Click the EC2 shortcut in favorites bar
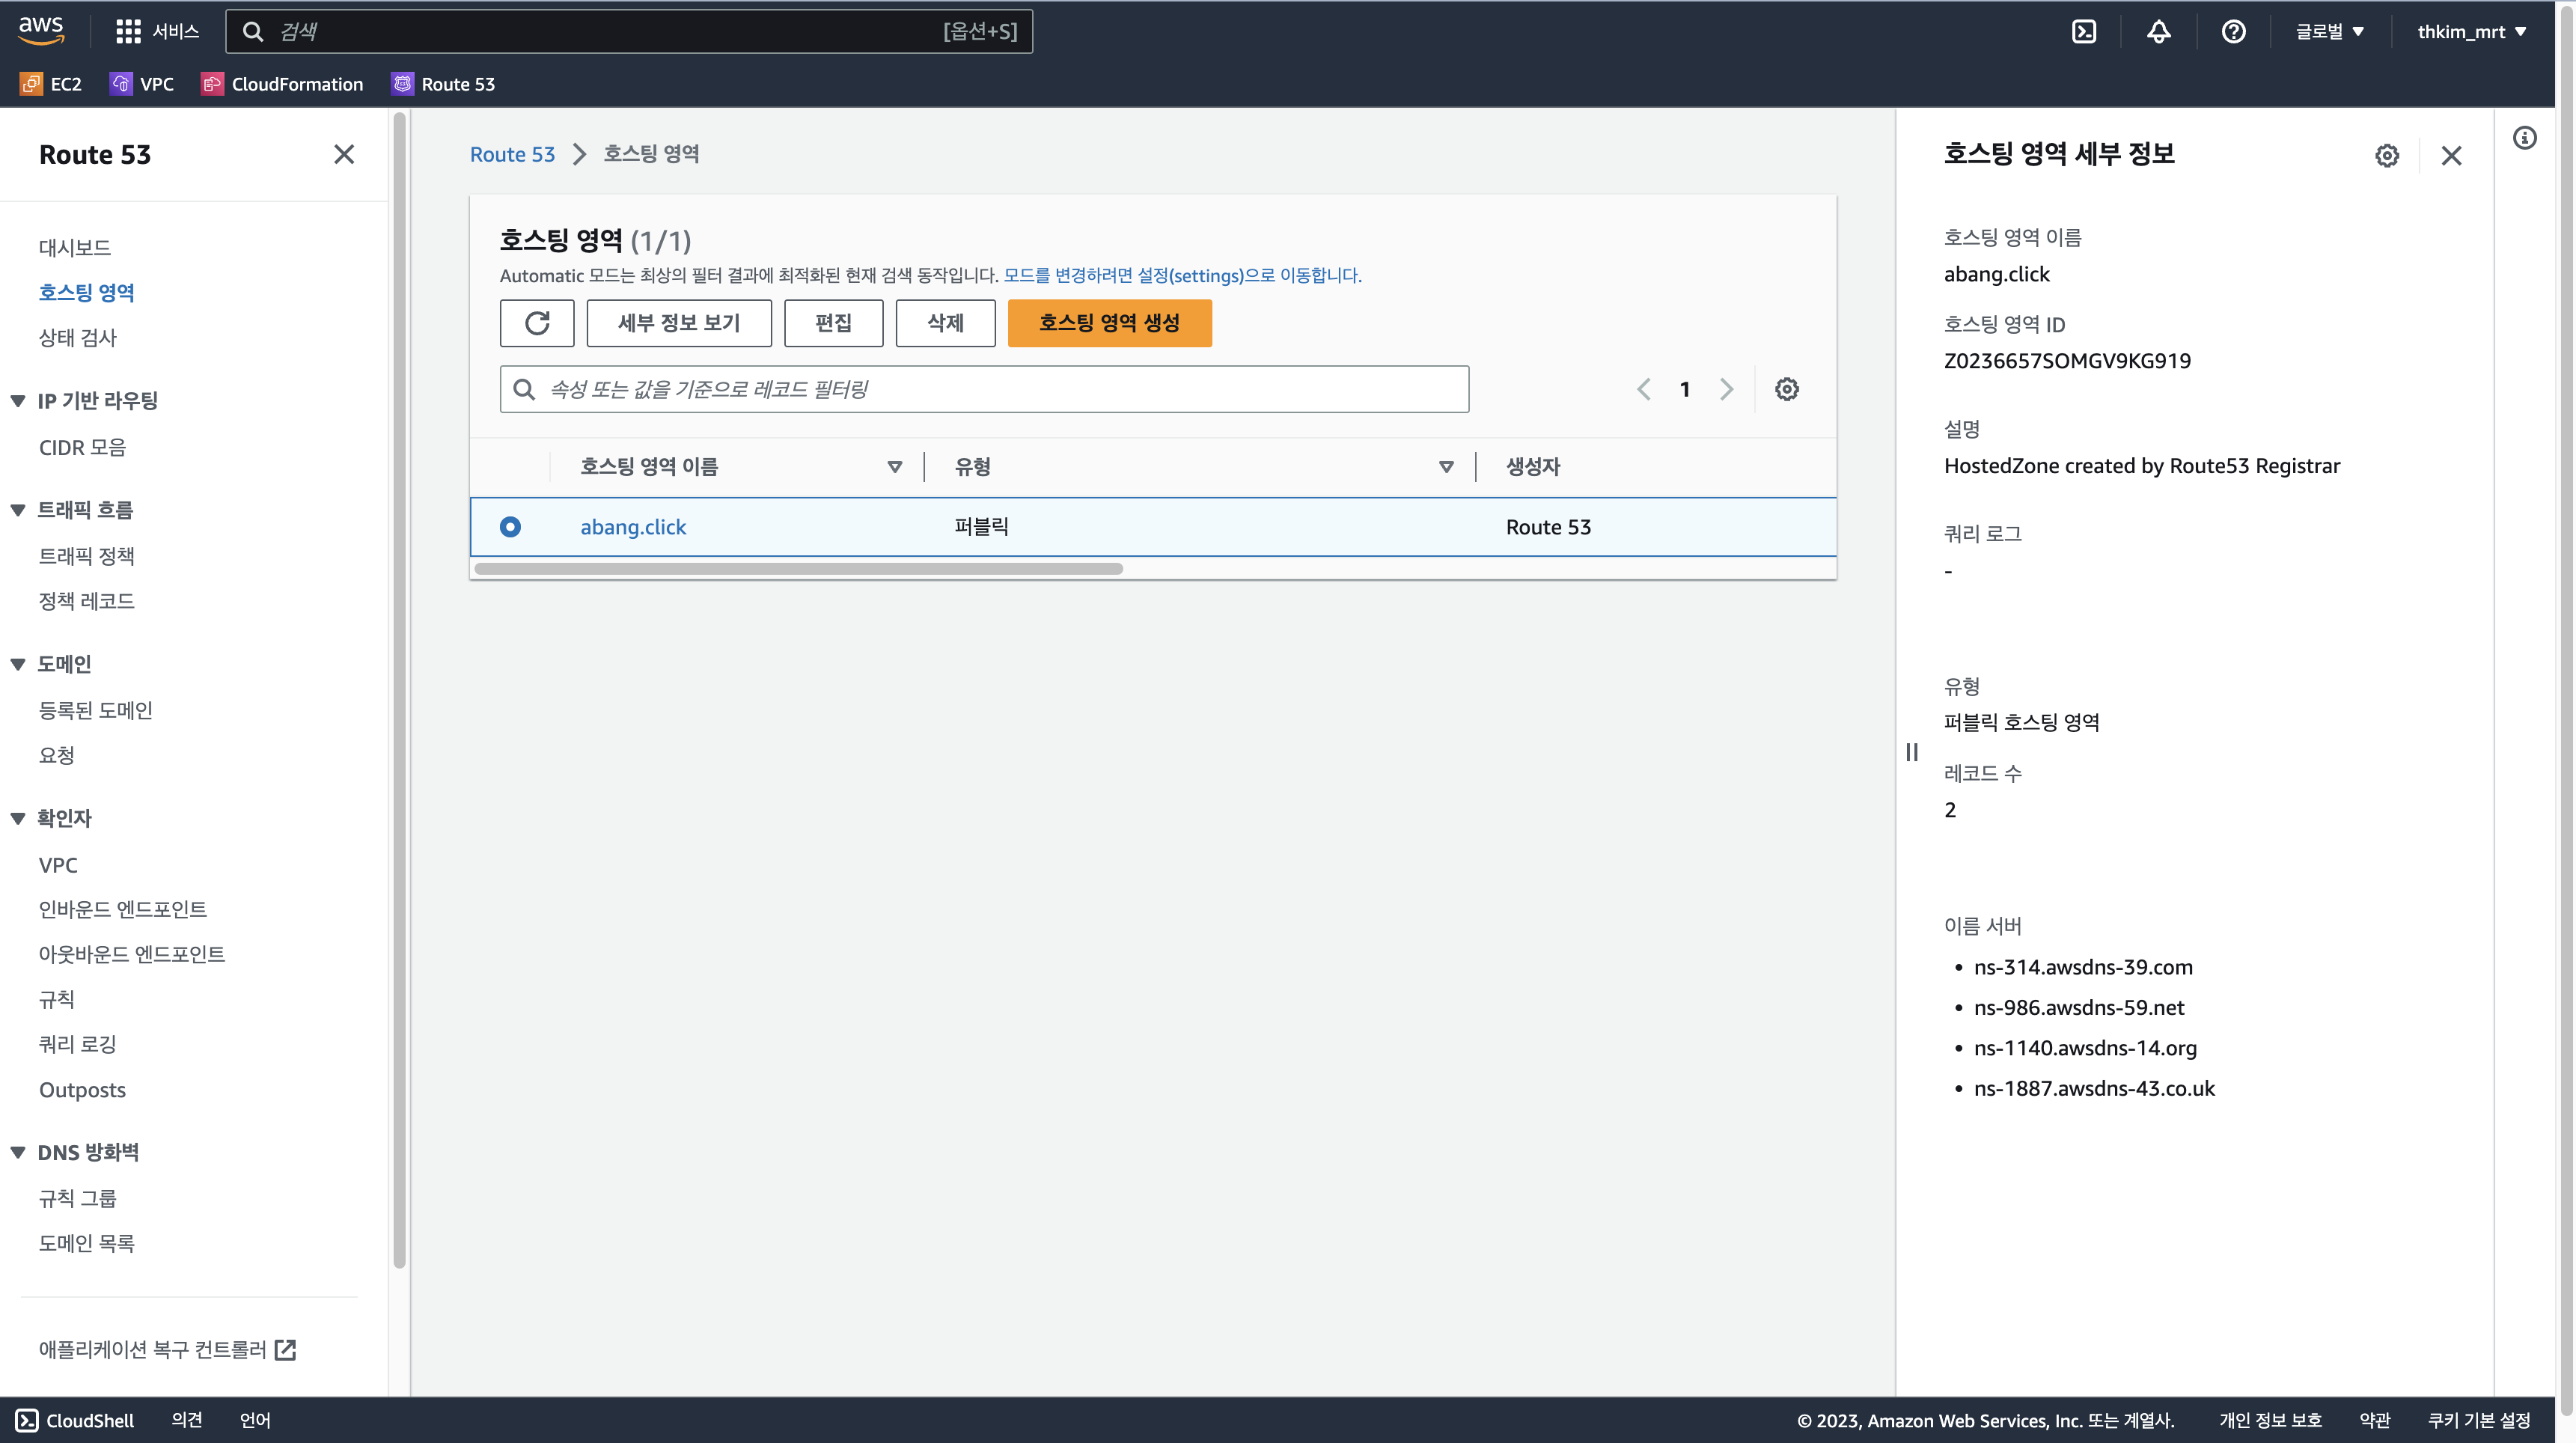Image resolution: width=2576 pixels, height=1443 pixels. (52, 84)
